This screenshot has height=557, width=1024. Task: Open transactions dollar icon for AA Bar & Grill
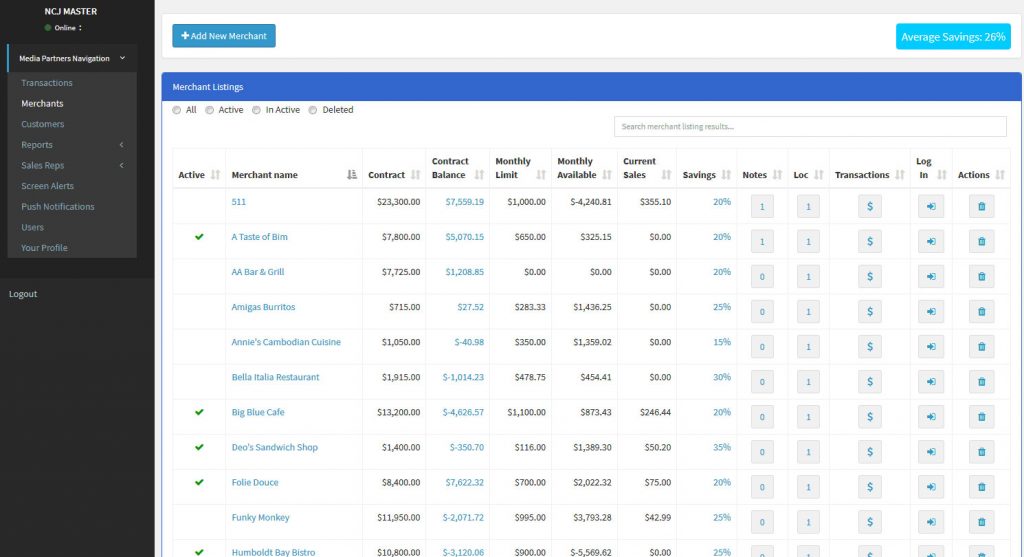click(x=869, y=277)
